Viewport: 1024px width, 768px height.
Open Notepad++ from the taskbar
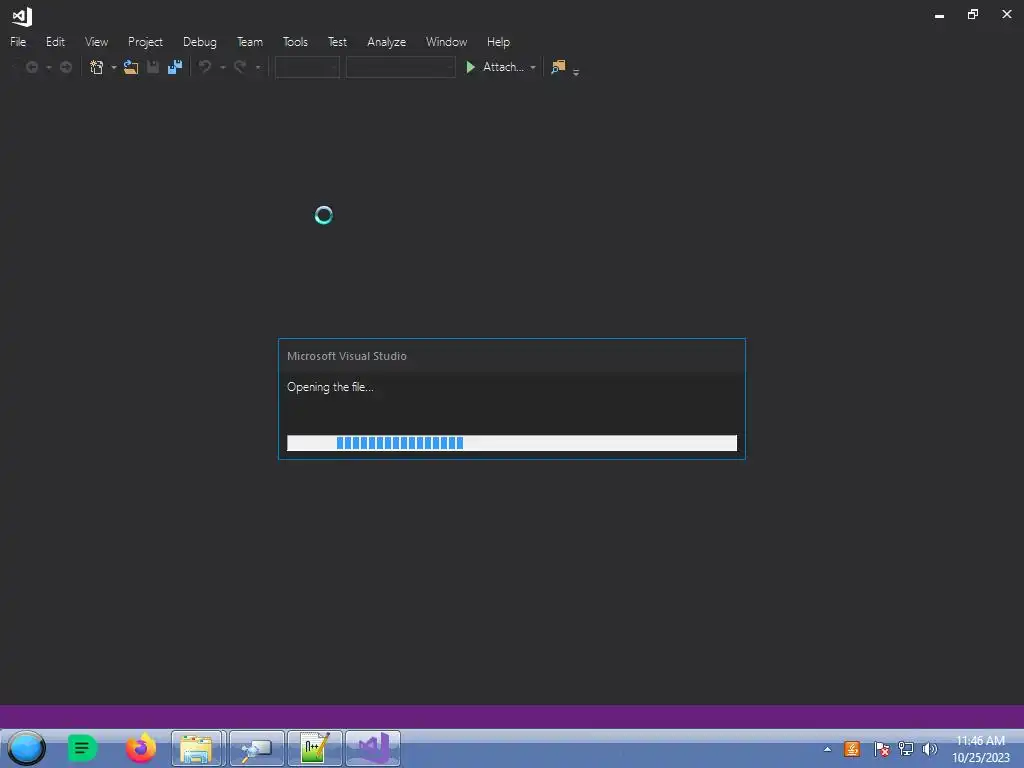315,748
